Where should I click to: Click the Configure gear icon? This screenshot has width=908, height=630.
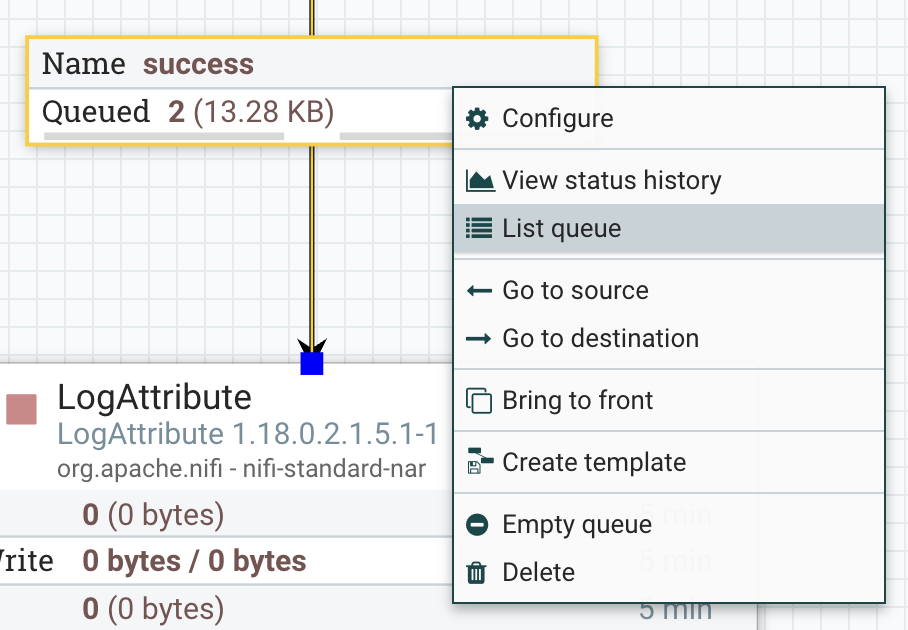[x=478, y=119]
